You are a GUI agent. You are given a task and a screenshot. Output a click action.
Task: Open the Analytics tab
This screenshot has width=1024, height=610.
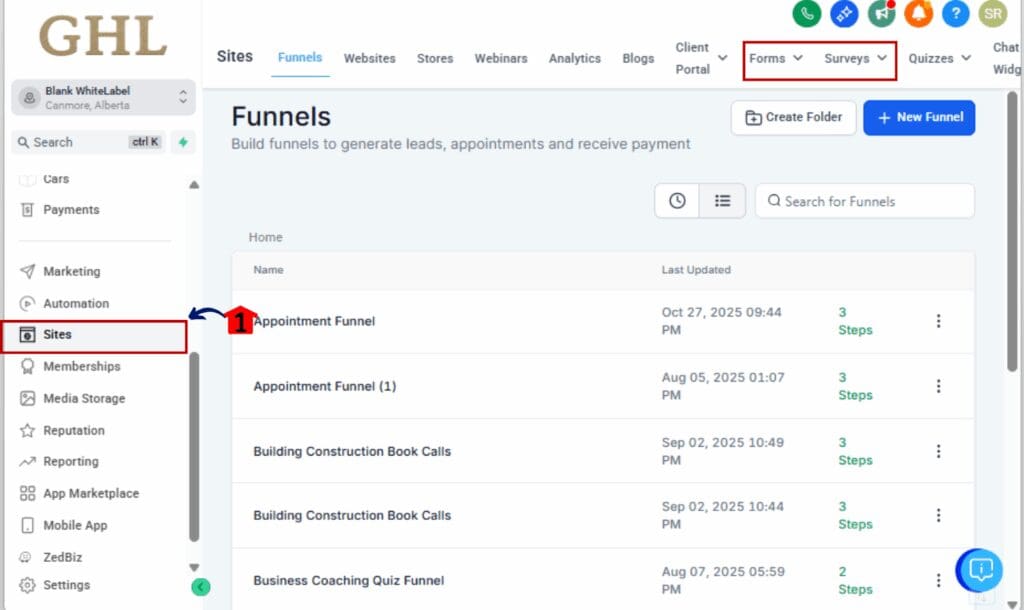click(x=574, y=58)
